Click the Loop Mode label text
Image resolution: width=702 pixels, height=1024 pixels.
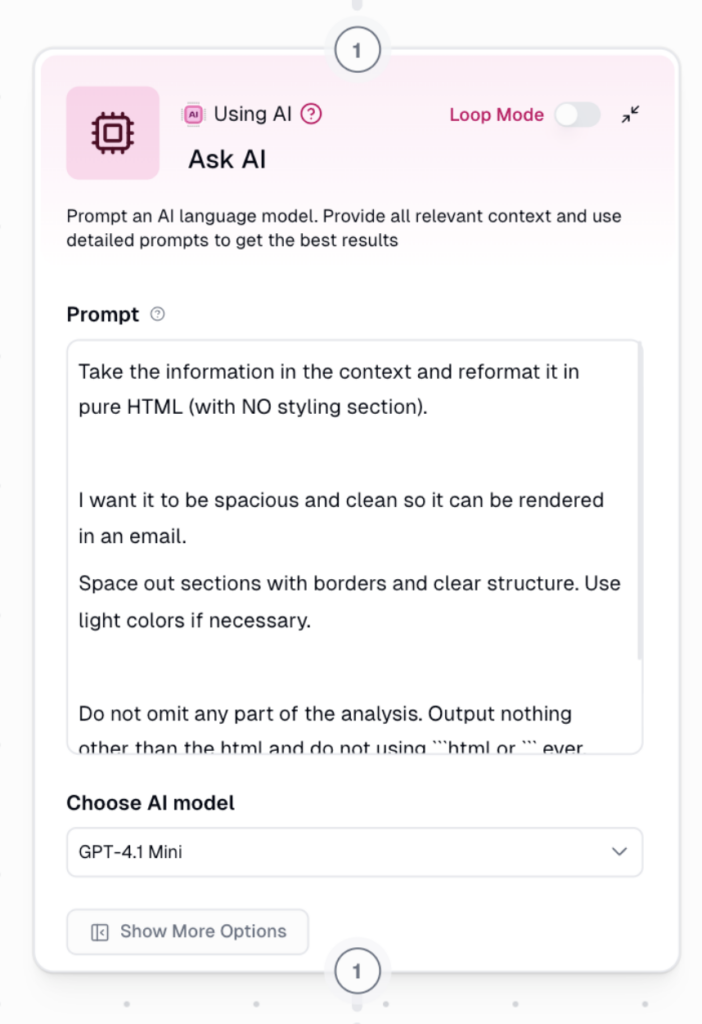point(496,115)
